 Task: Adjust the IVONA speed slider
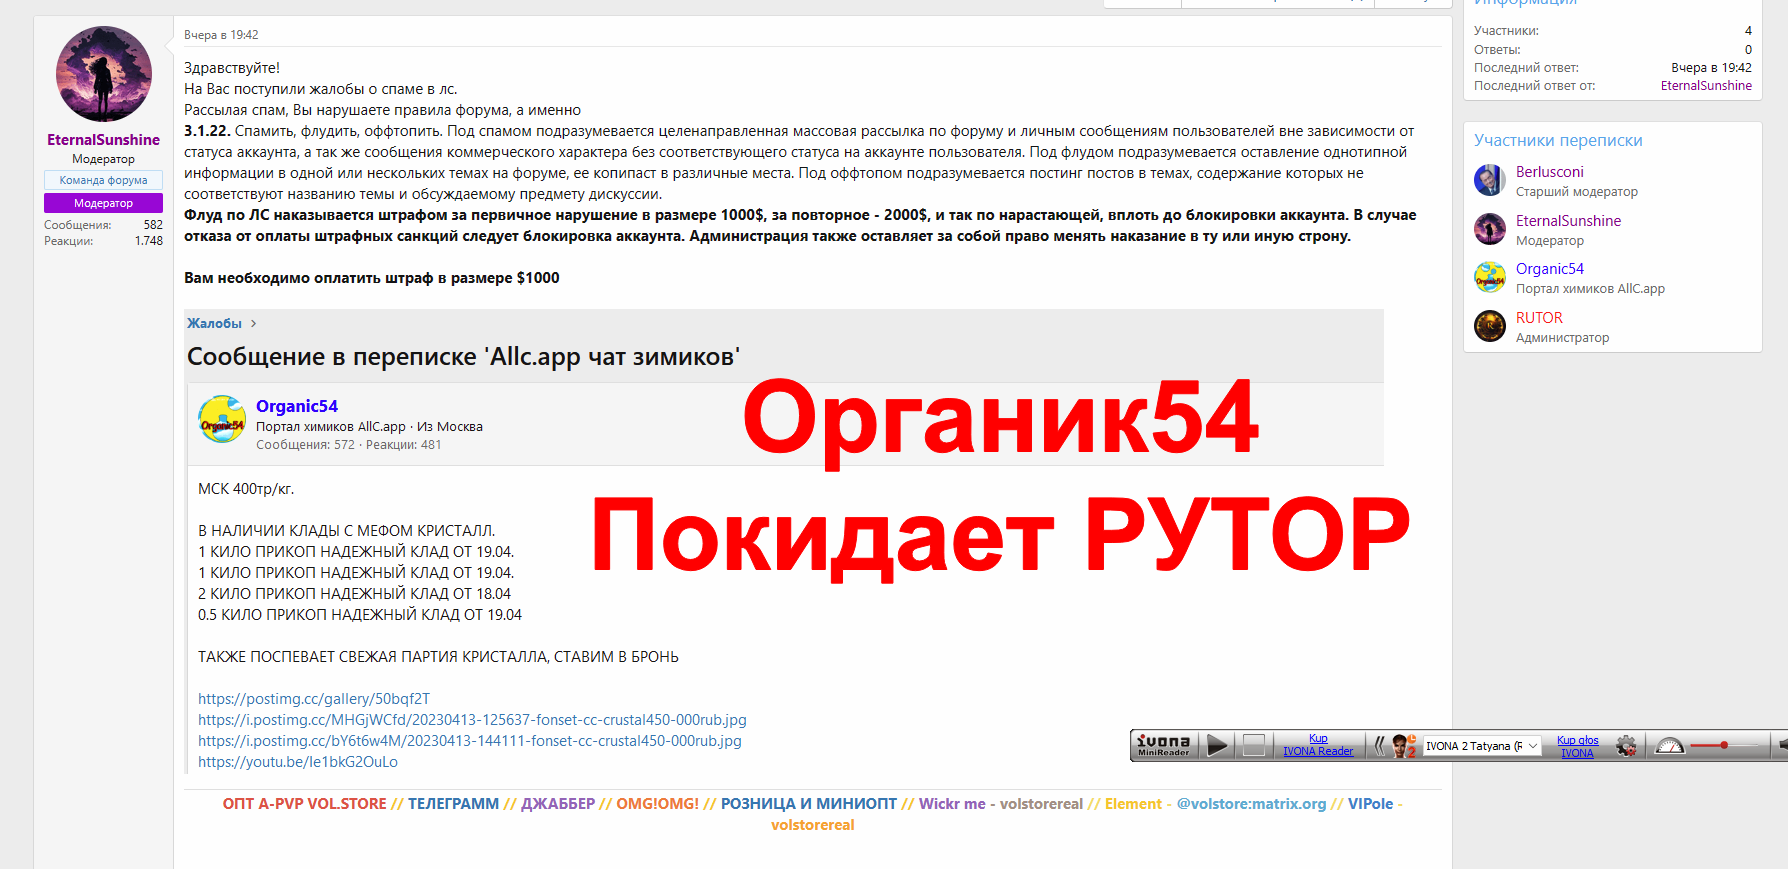[1724, 746]
